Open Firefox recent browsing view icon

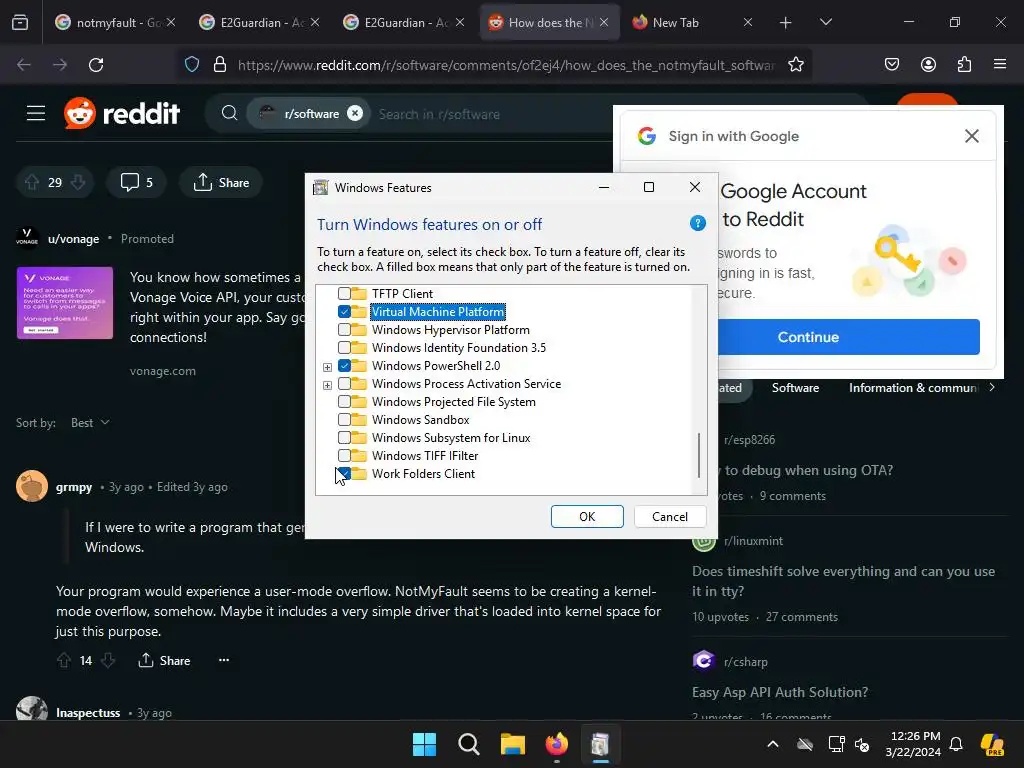coord(20,22)
